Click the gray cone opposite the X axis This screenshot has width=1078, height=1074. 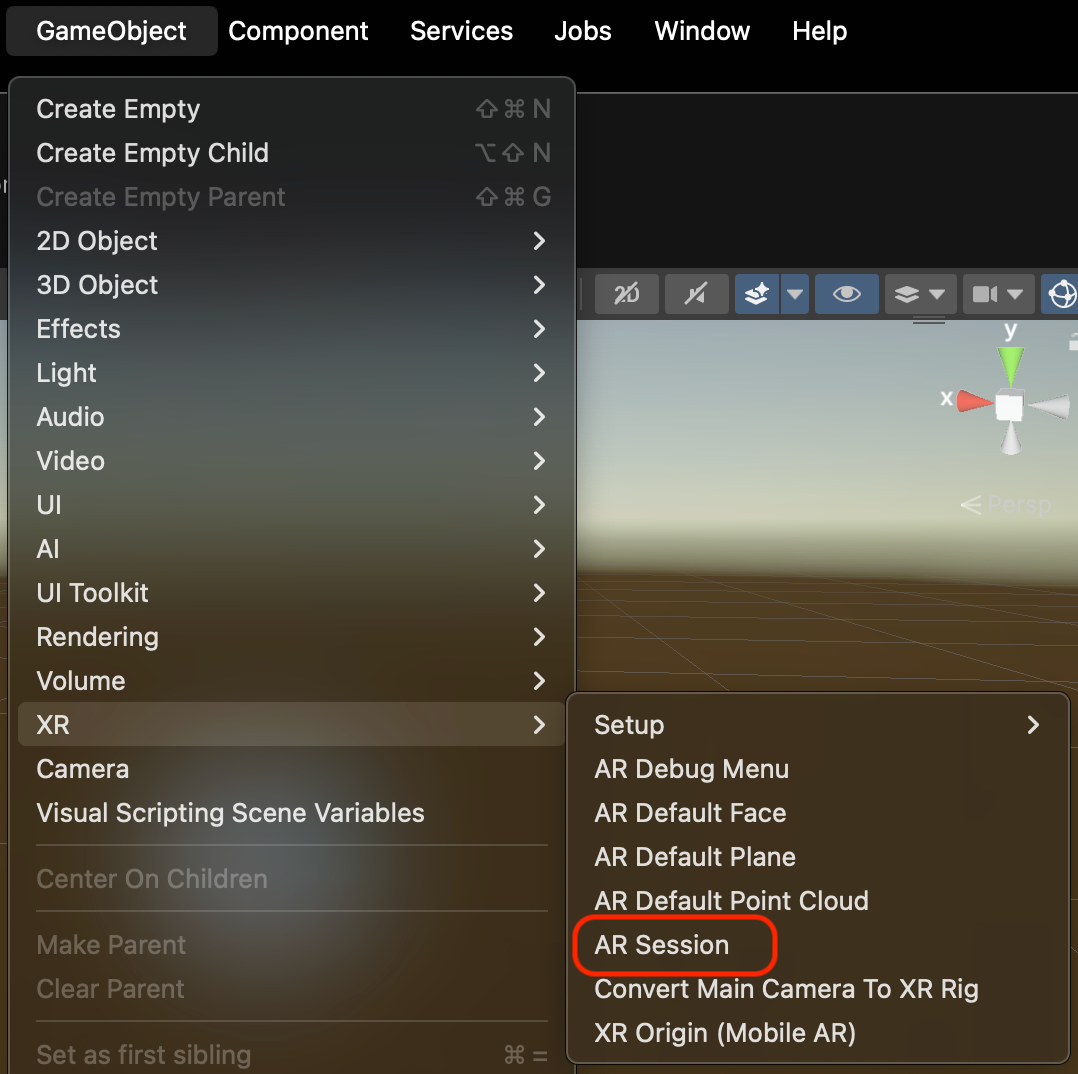coord(1050,406)
